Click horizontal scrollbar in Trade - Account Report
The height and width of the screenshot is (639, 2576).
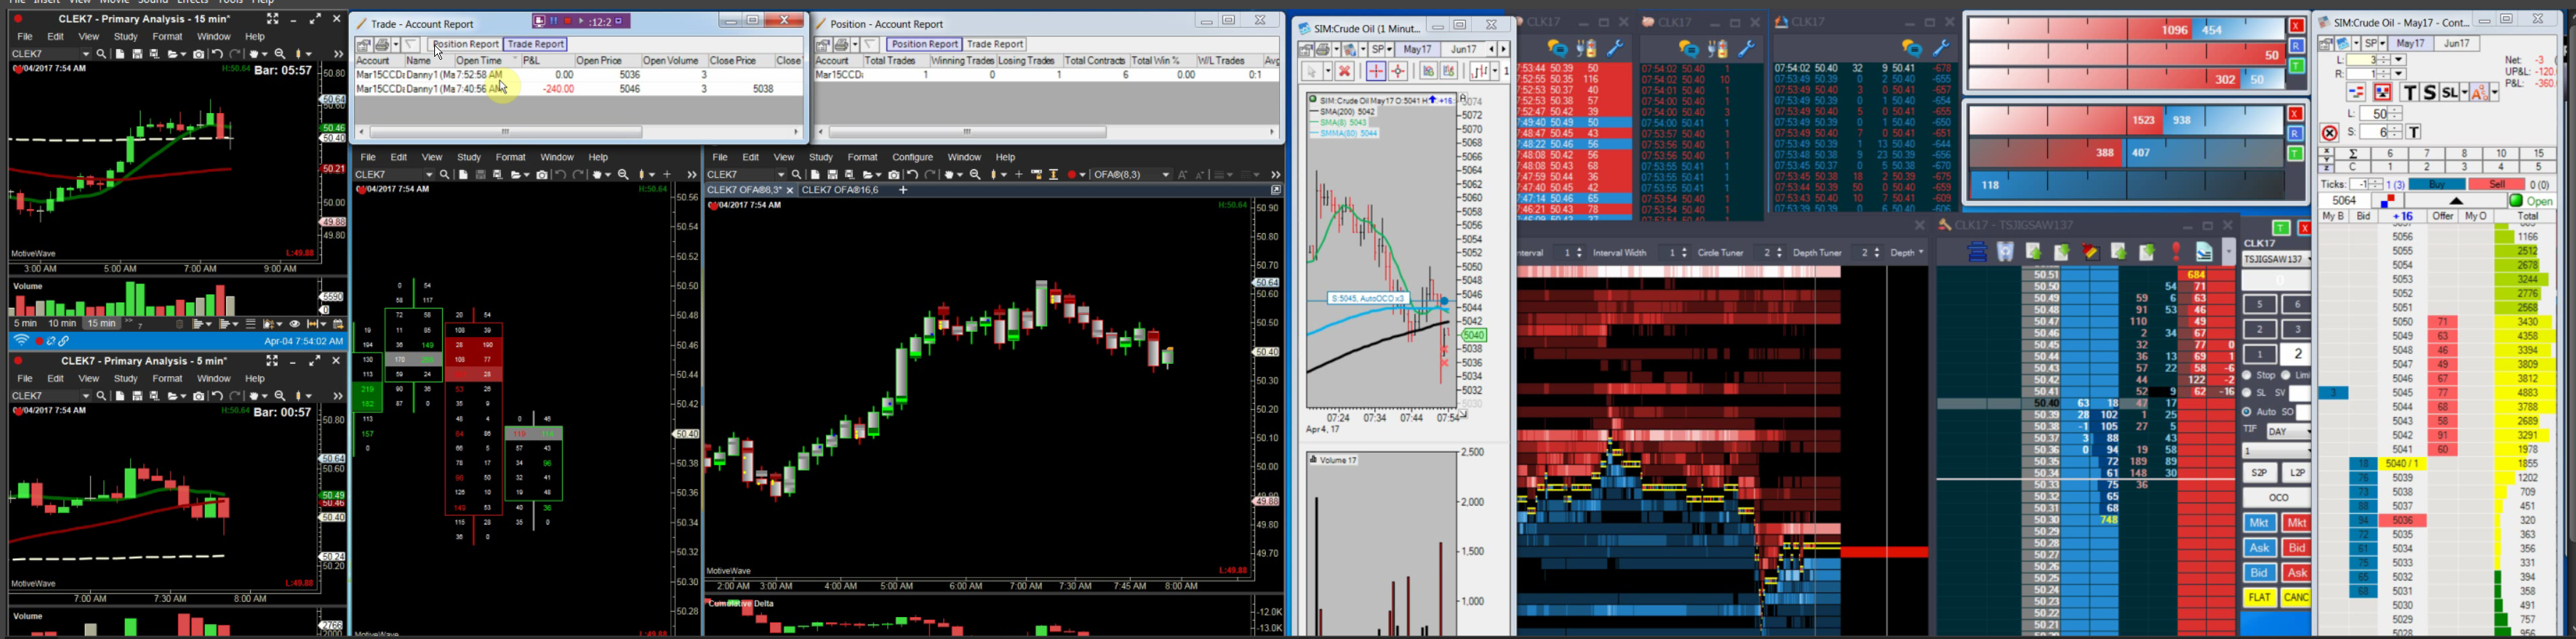(x=505, y=132)
